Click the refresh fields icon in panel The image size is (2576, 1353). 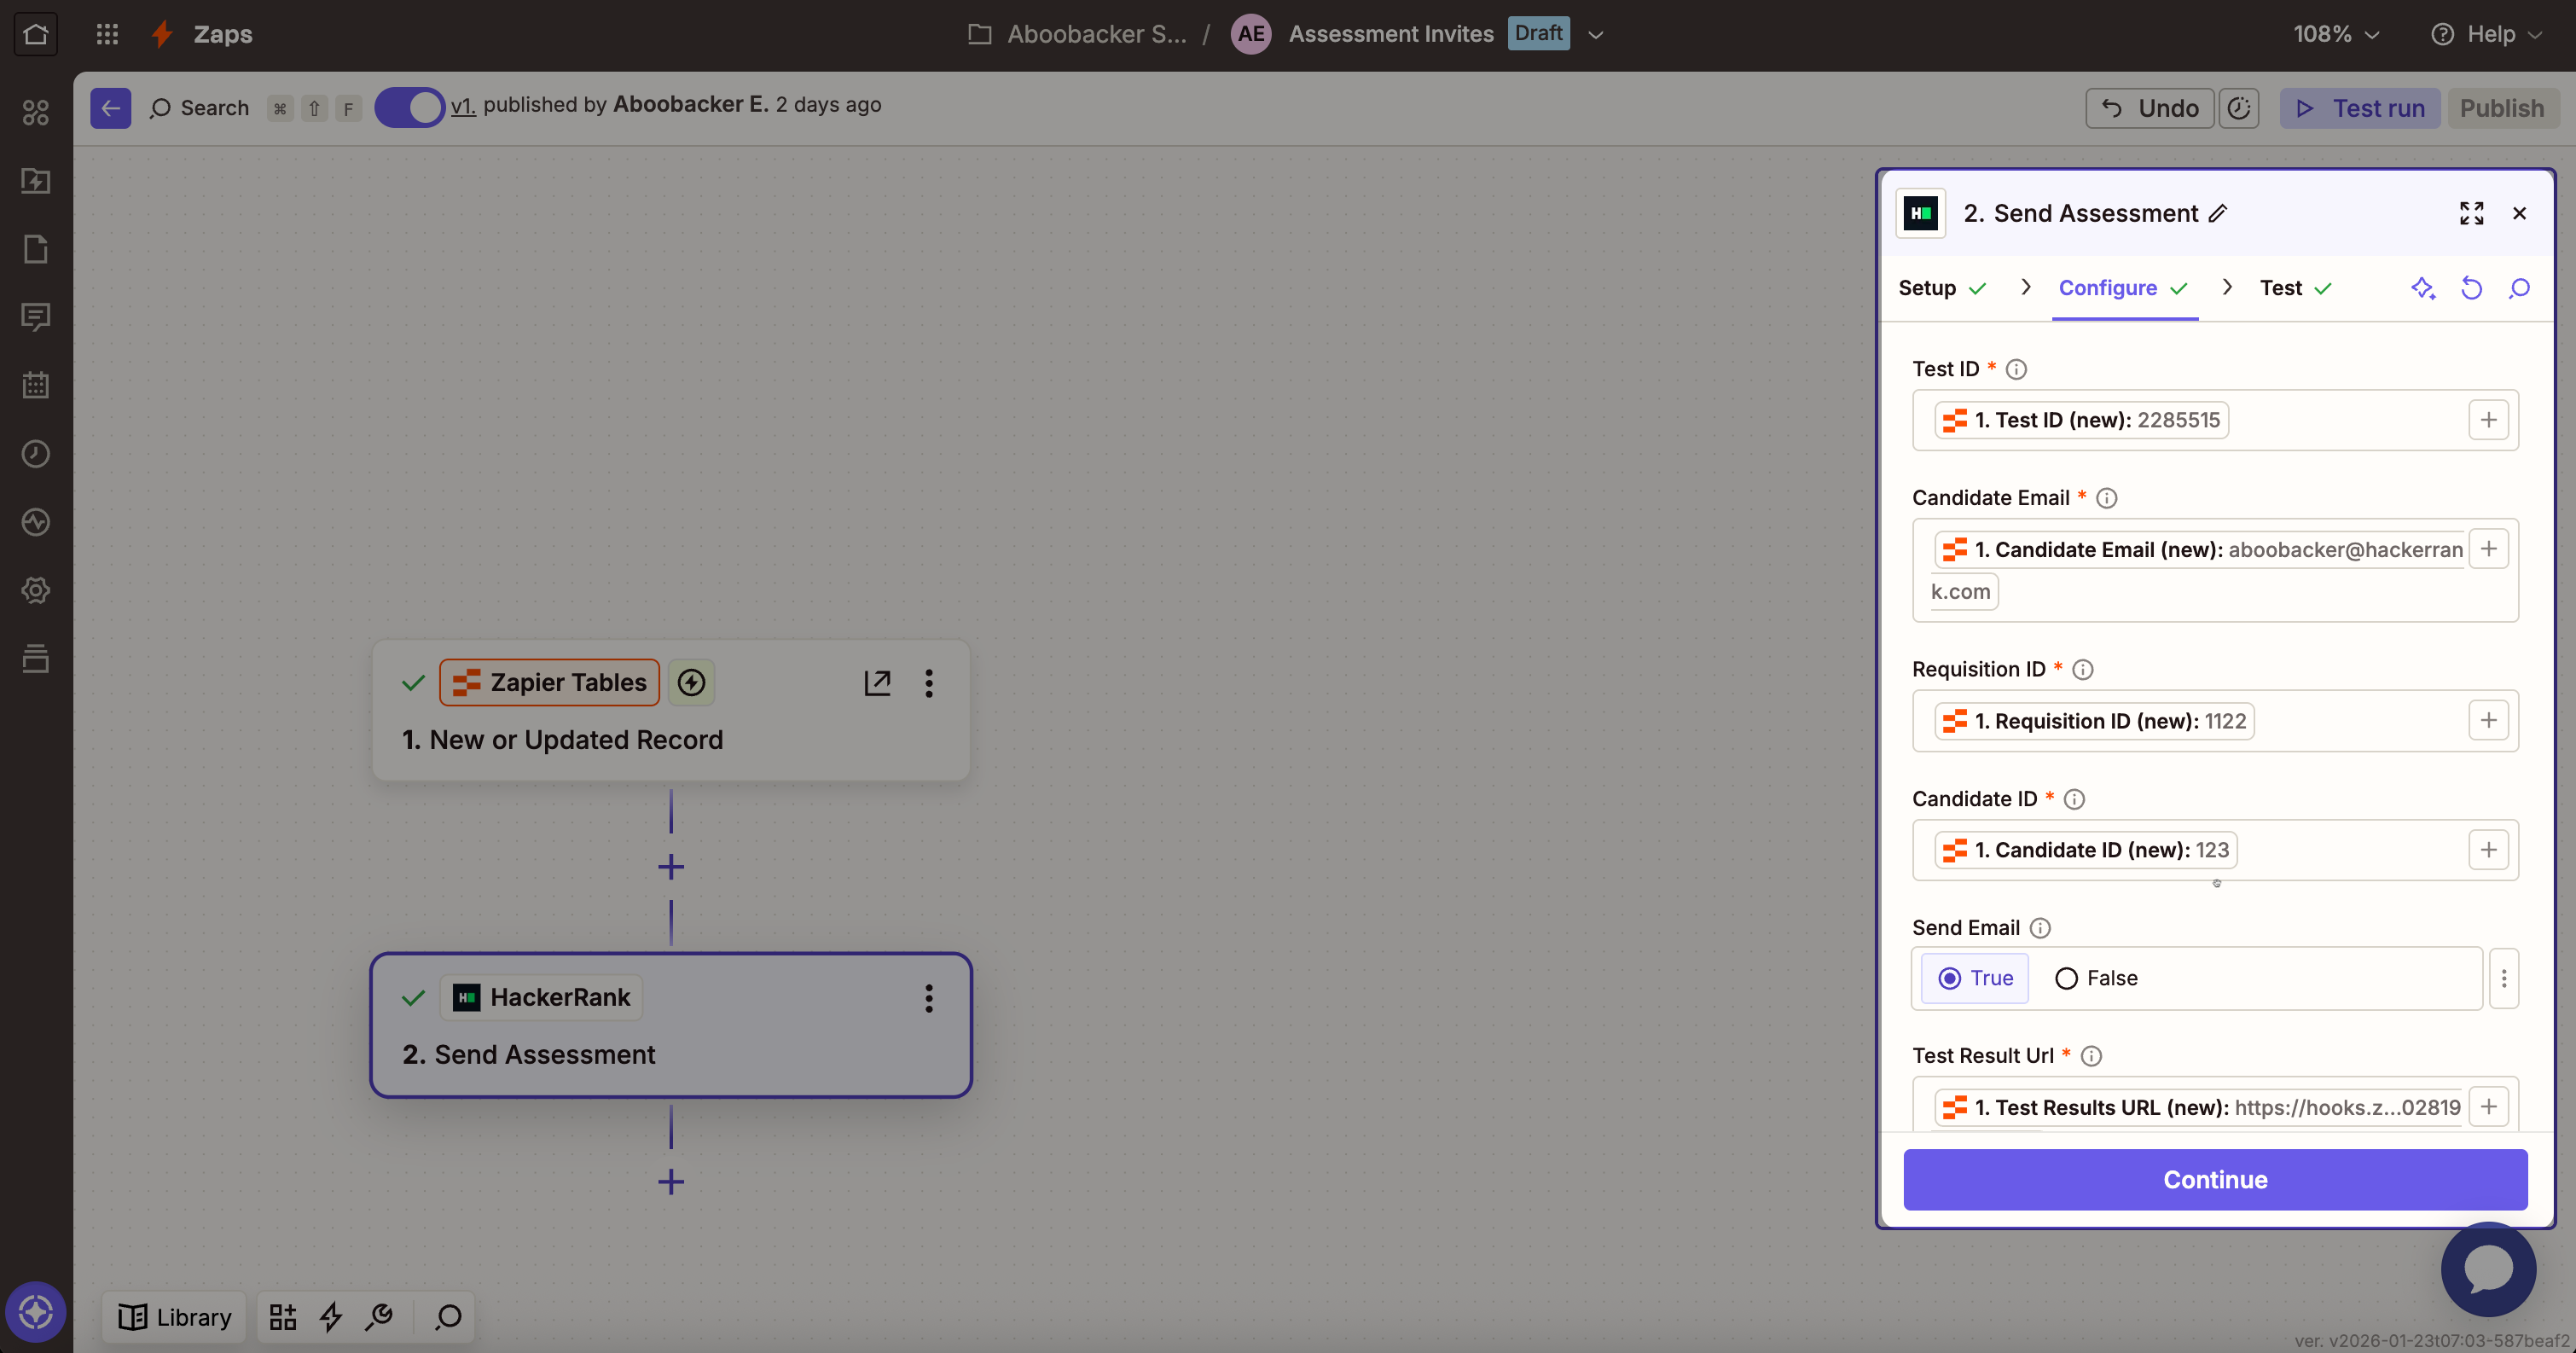[2471, 288]
